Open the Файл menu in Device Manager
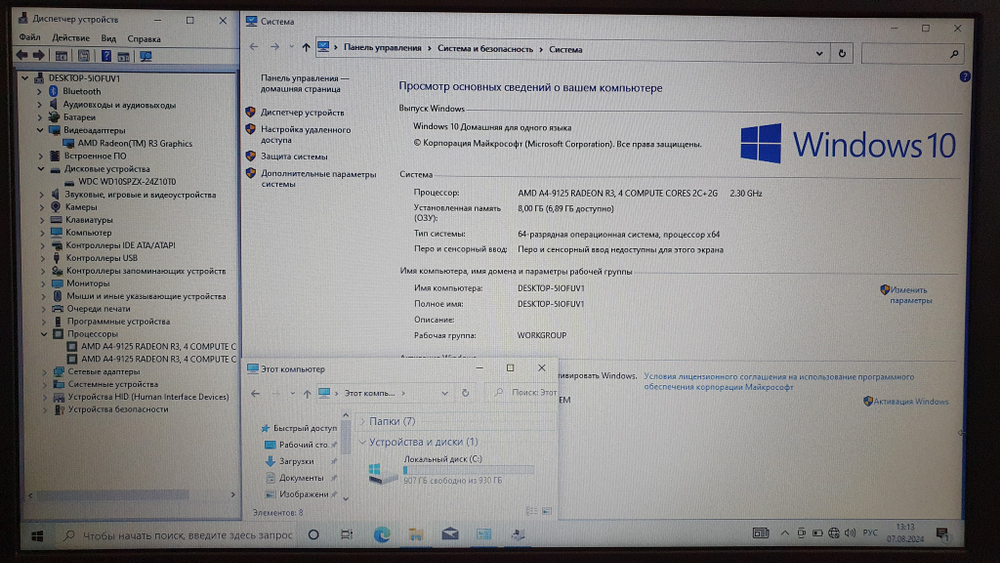1000x563 pixels. pos(29,38)
